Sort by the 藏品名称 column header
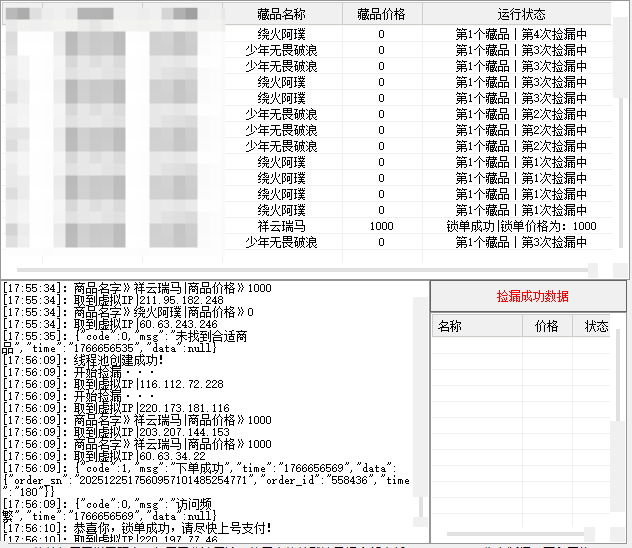The width and height of the screenshot is (632, 548). 281,14
